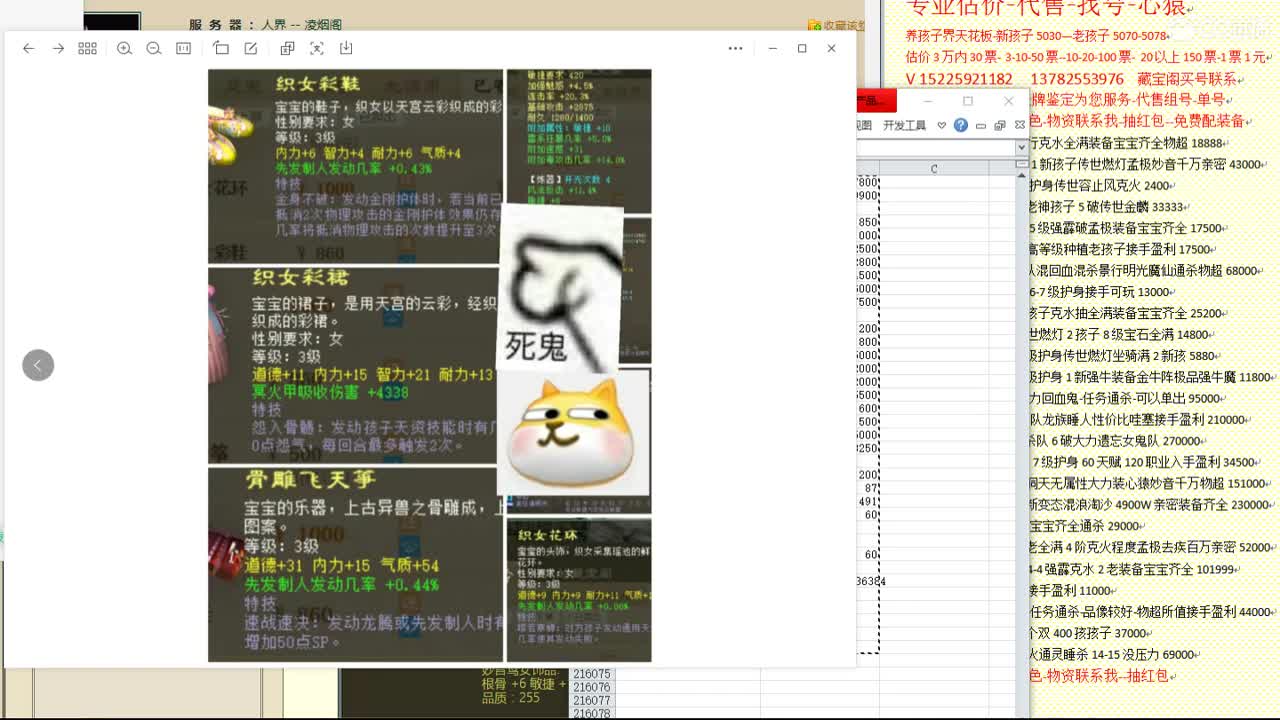Maximize the image viewer window
Image resolution: width=1280 pixels, height=720 pixels.
coord(802,48)
